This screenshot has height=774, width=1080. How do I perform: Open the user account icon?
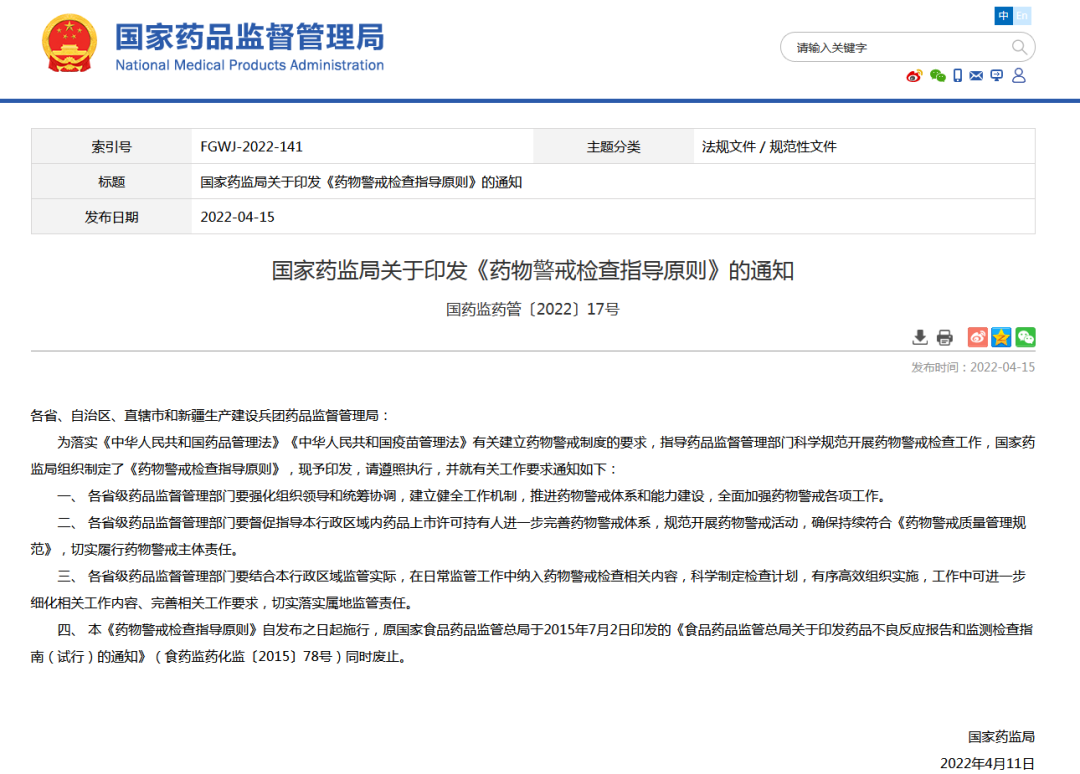(x=1019, y=76)
